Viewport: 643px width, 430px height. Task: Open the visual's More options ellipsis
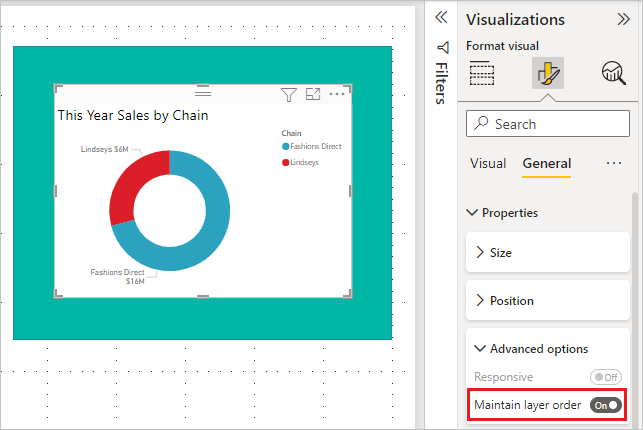(337, 95)
